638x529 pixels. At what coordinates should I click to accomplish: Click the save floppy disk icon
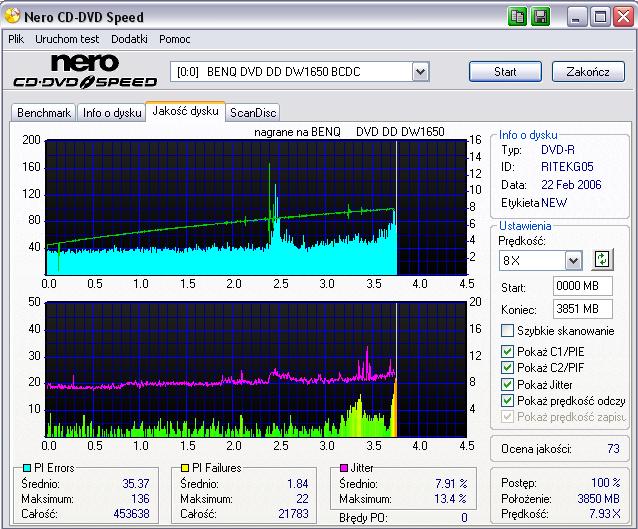[x=540, y=17]
